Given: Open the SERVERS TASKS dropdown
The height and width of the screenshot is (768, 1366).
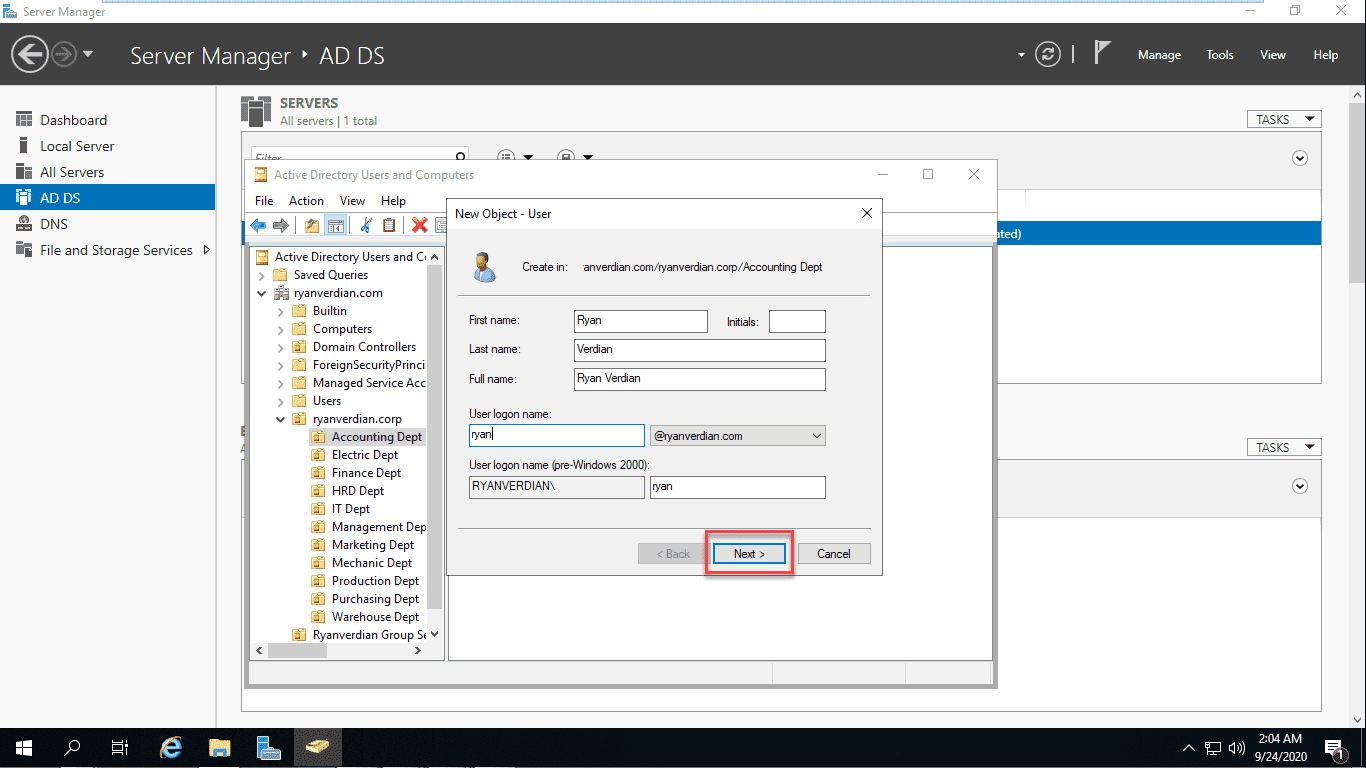Looking at the screenshot, I should coord(1284,119).
